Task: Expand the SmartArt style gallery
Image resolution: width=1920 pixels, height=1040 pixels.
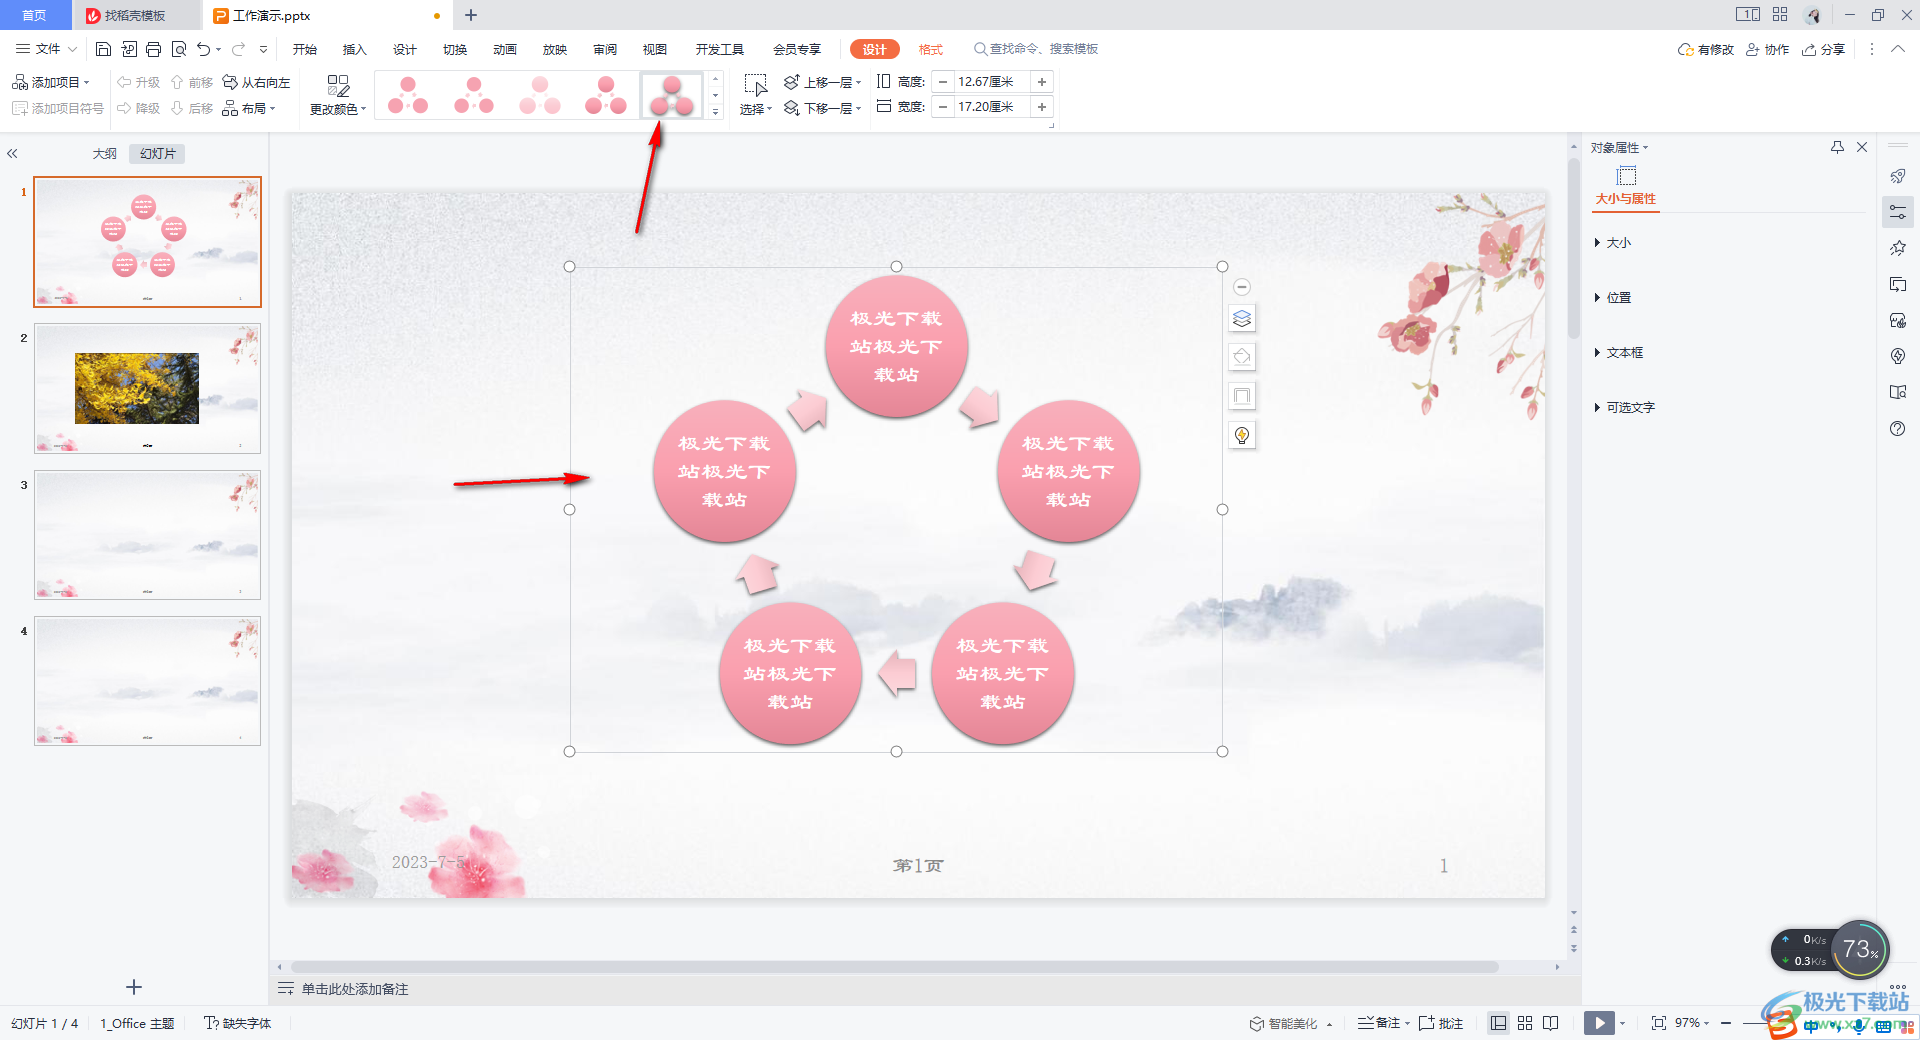Action: pos(715,113)
